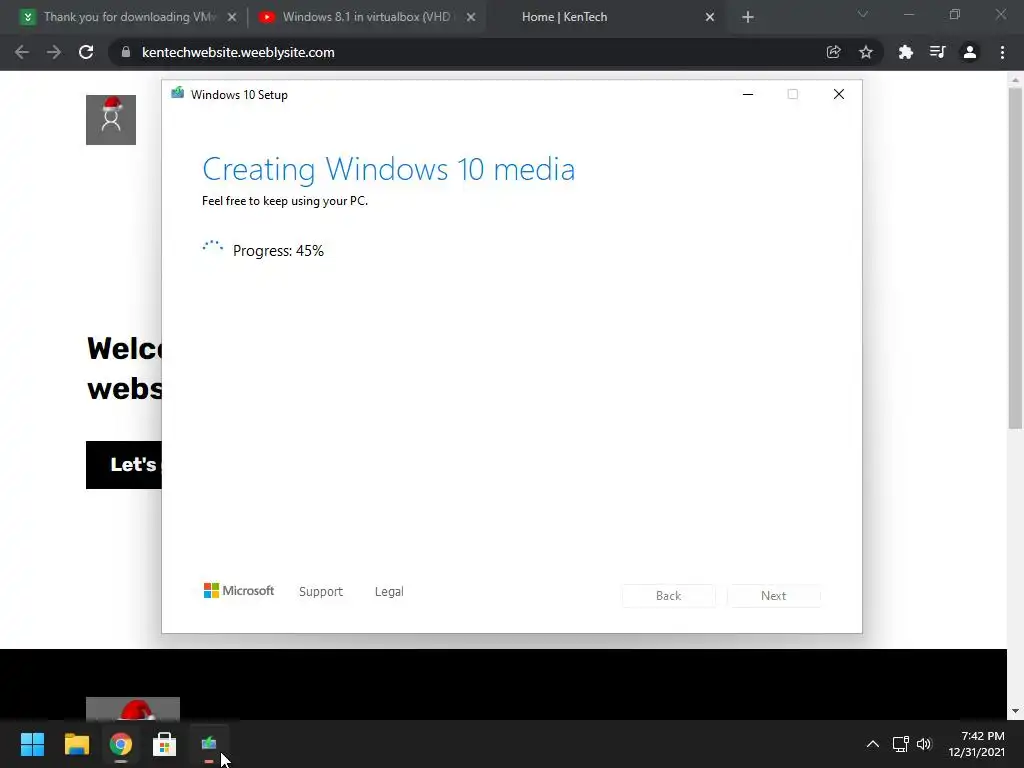
Task: Click the 'Feel free to keep using your PC.' text
Action: point(285,201)
